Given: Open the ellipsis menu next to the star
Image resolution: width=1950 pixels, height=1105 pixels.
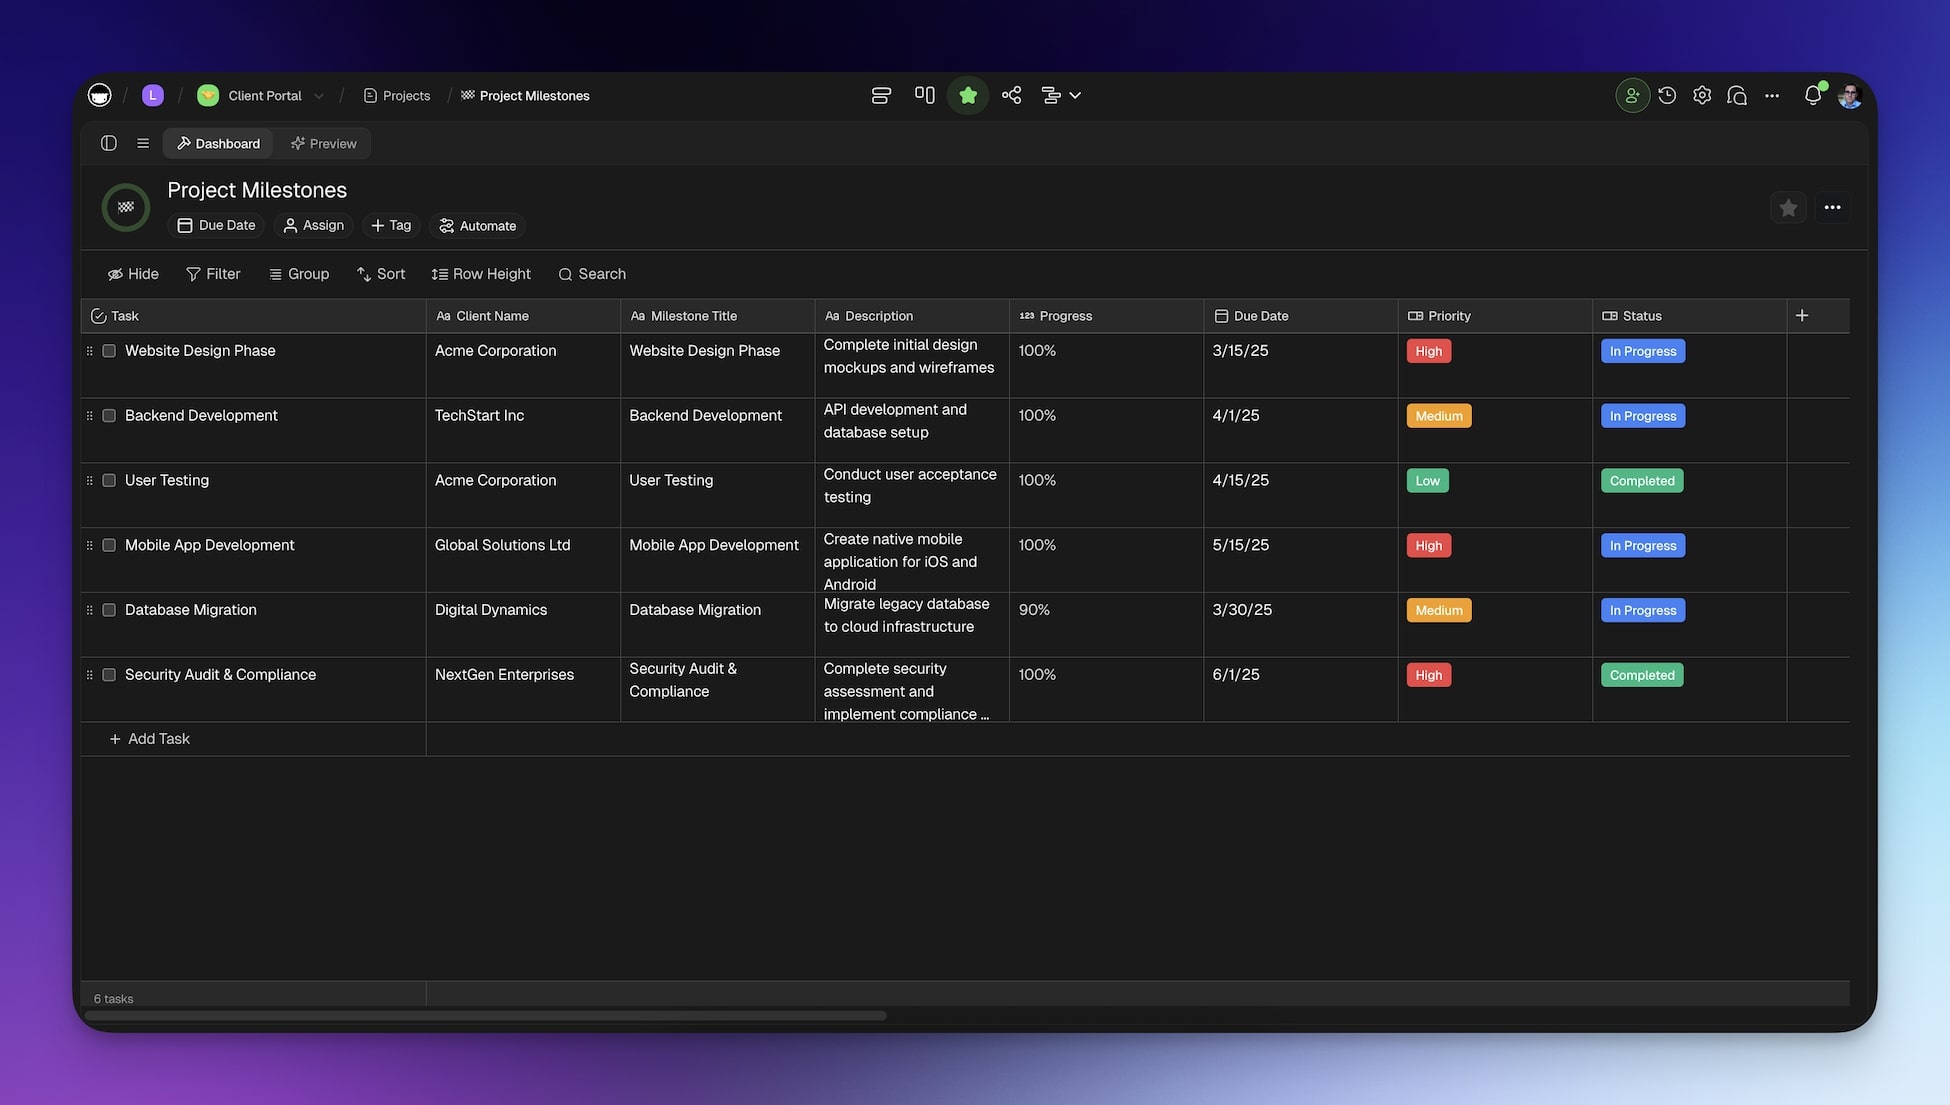Looking at the screenshot, I should [1832, 207].
